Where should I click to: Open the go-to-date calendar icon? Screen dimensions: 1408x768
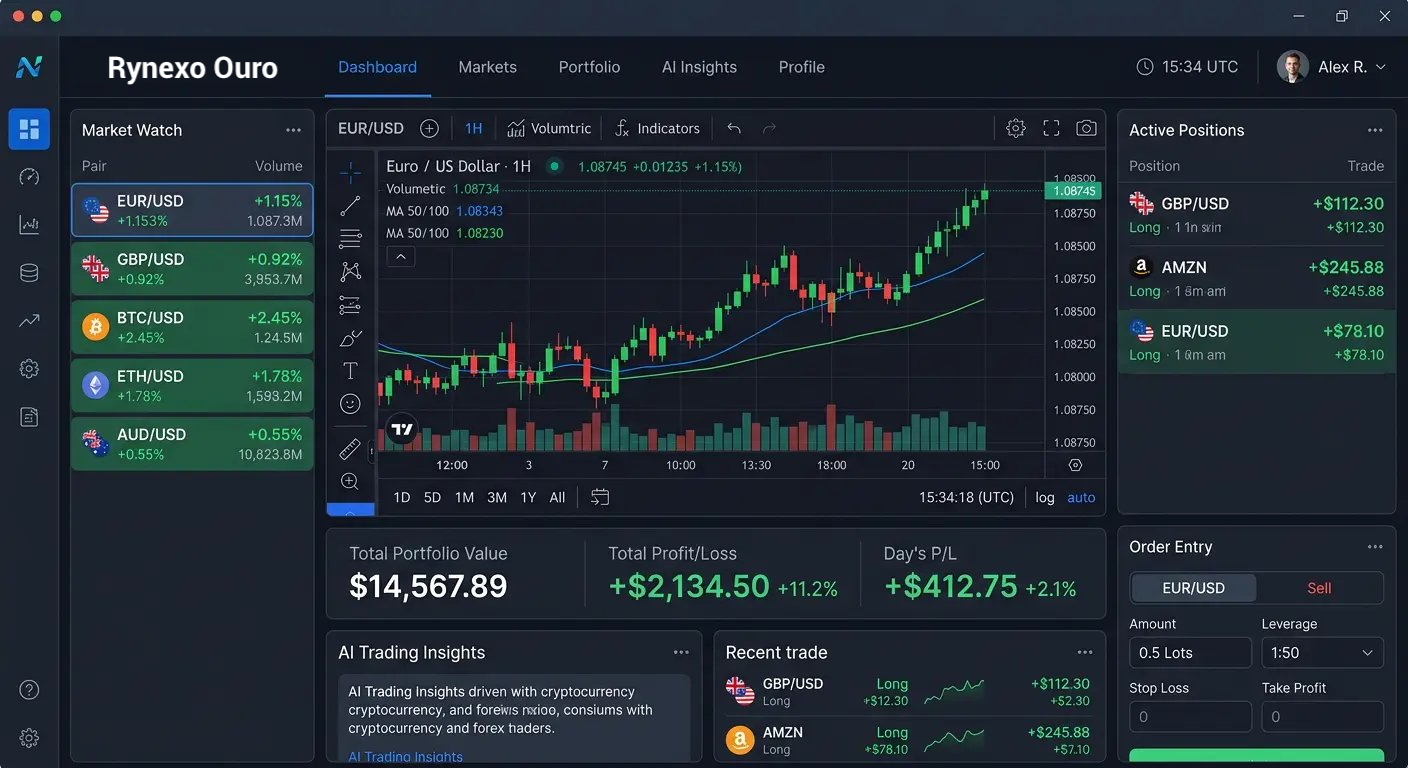(600, 497)
